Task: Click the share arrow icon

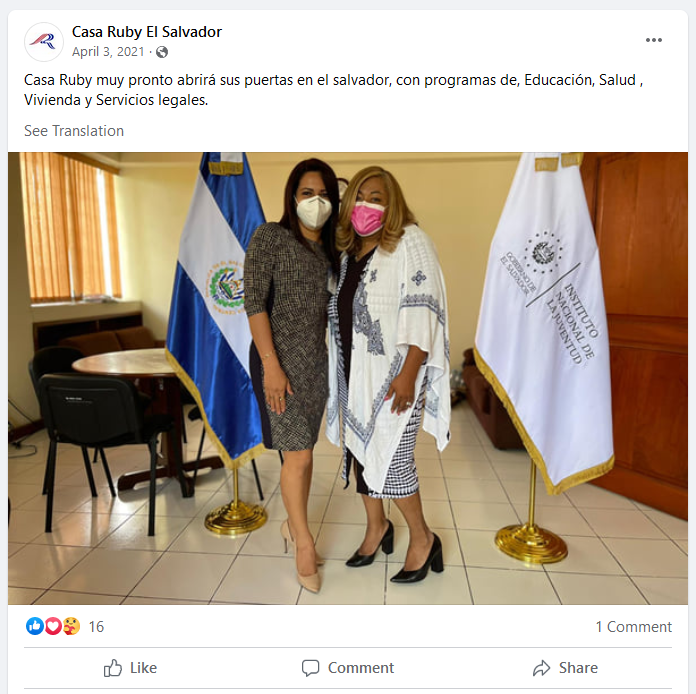Action: pos(542,668)
